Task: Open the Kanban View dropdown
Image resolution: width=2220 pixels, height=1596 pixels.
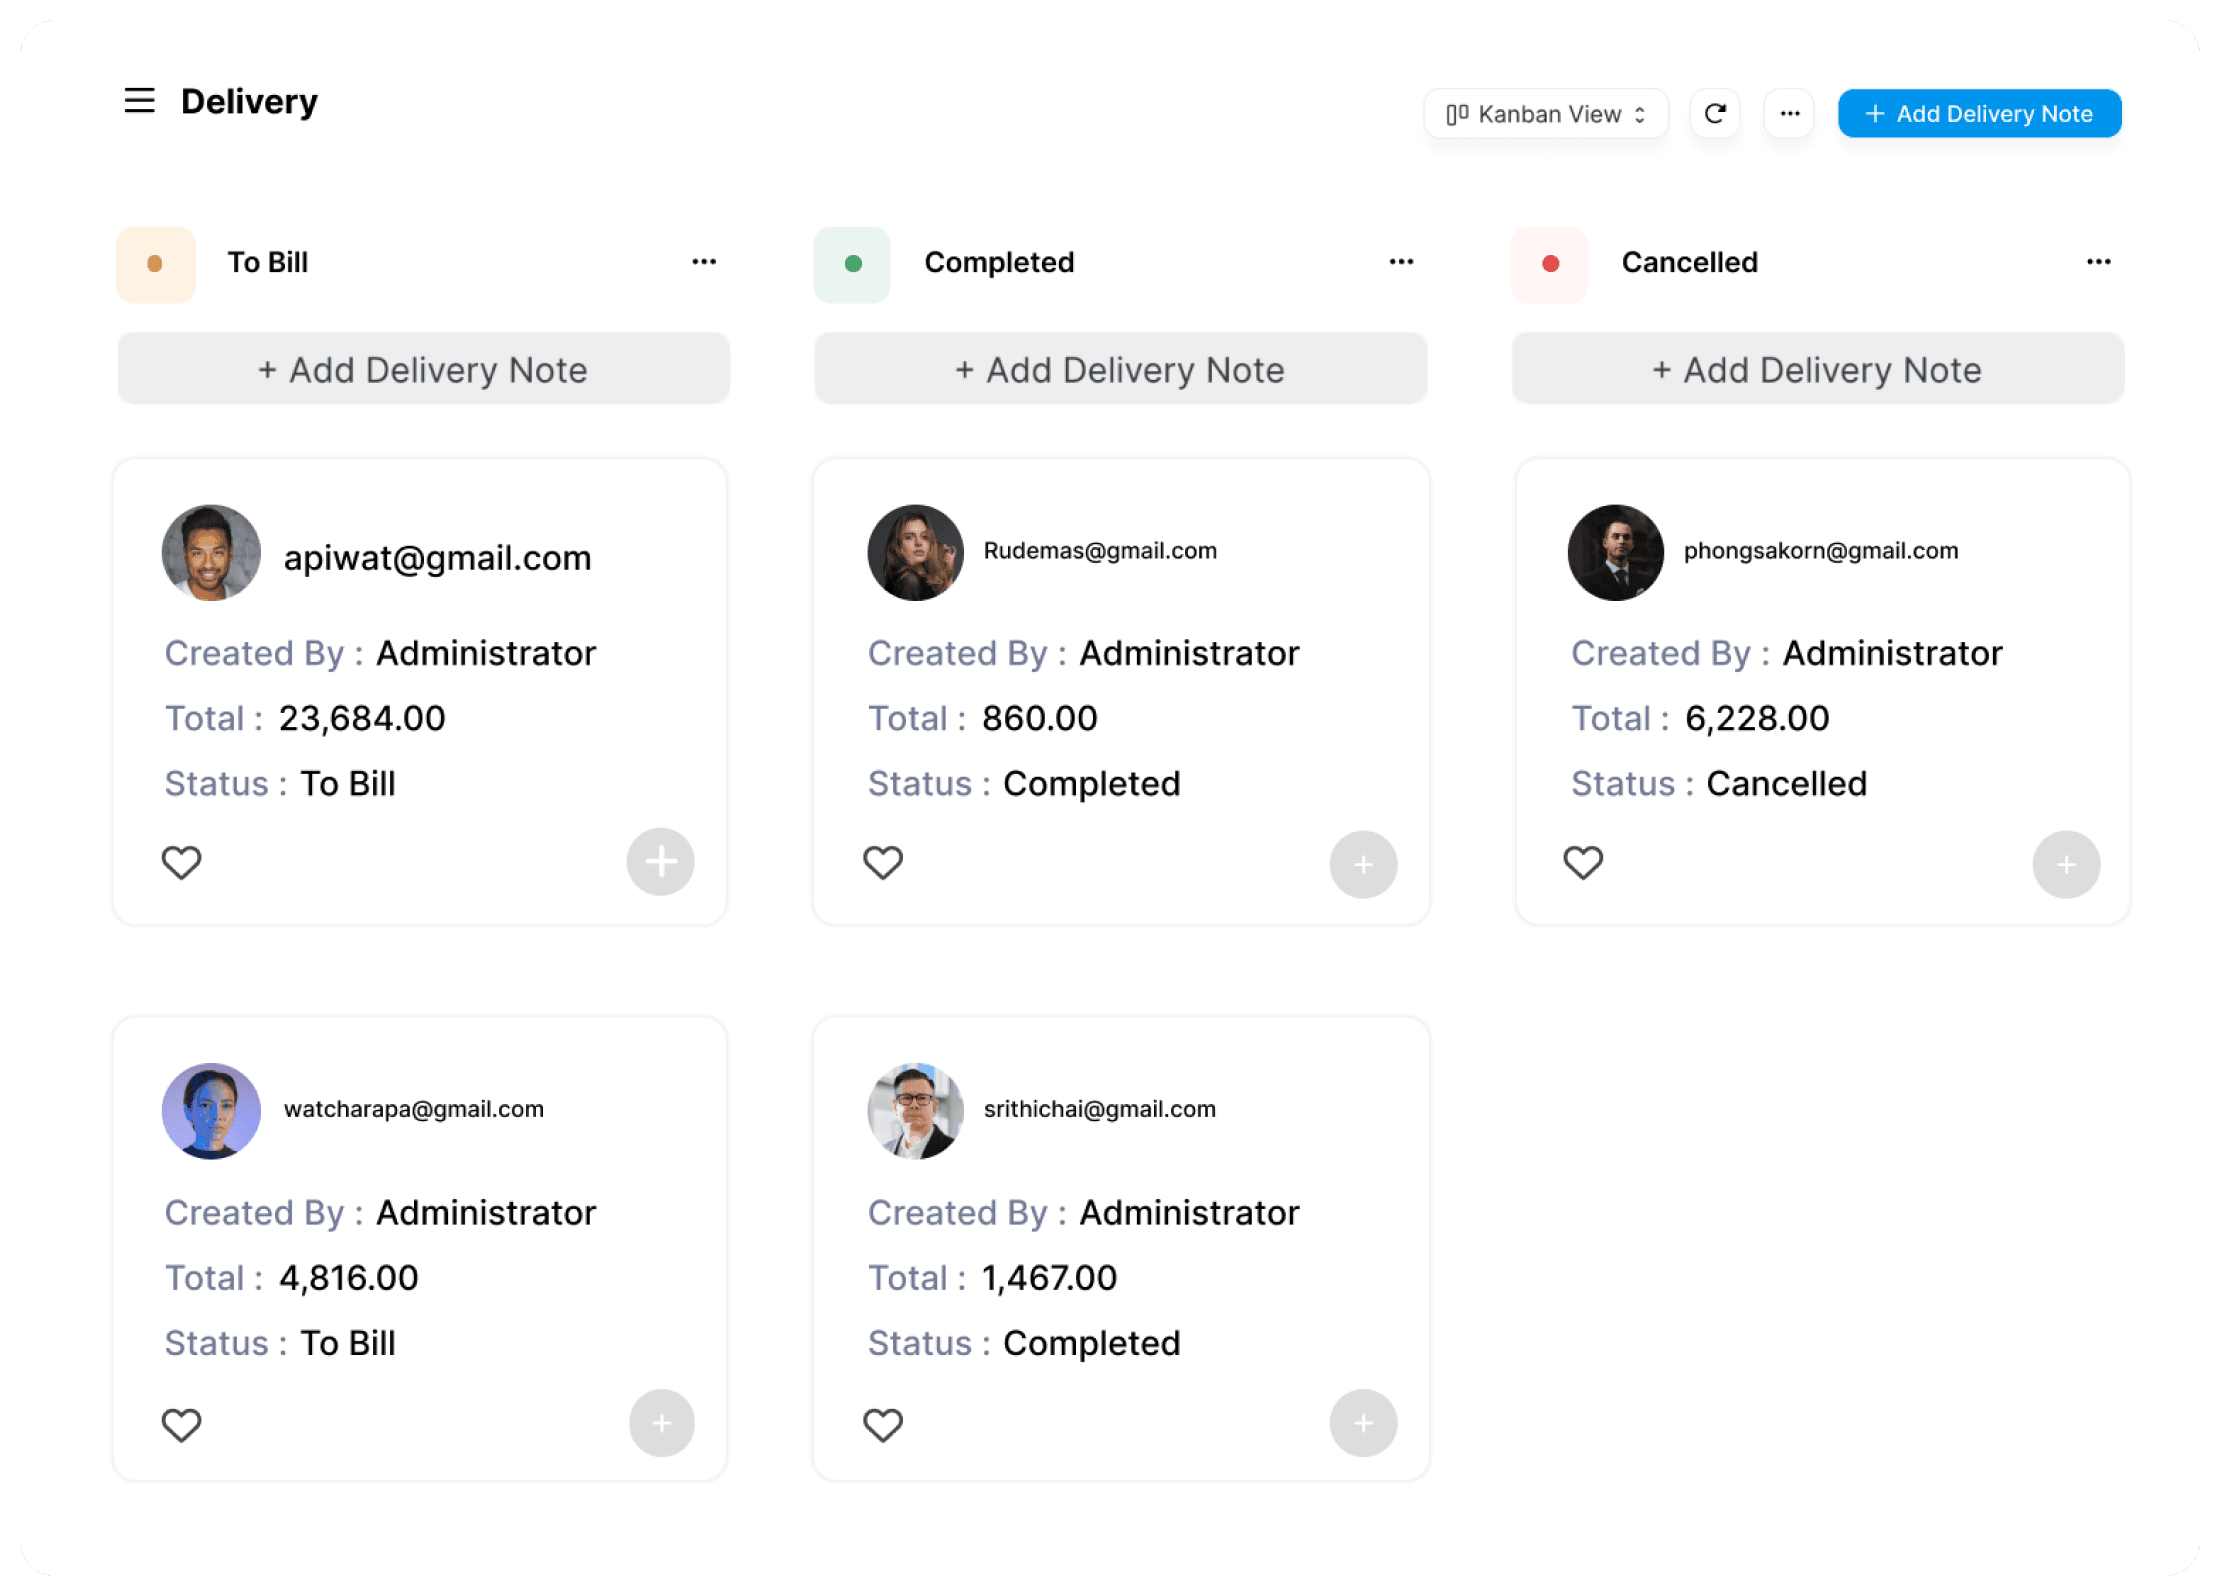Action: [x=1546, y=114]
